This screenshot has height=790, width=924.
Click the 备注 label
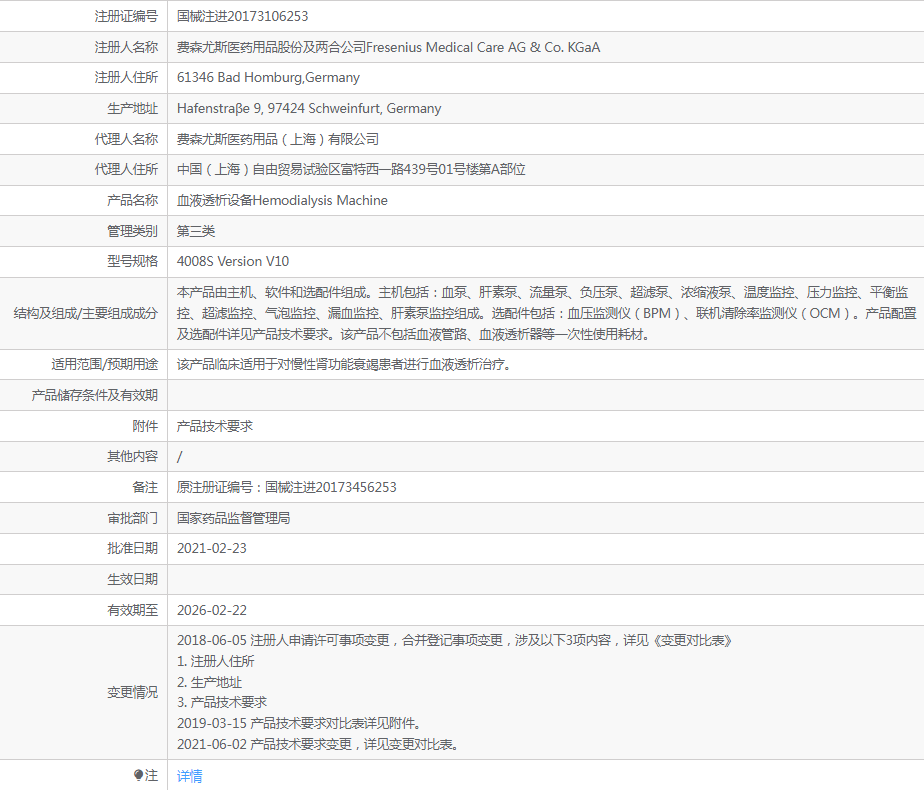145,487
